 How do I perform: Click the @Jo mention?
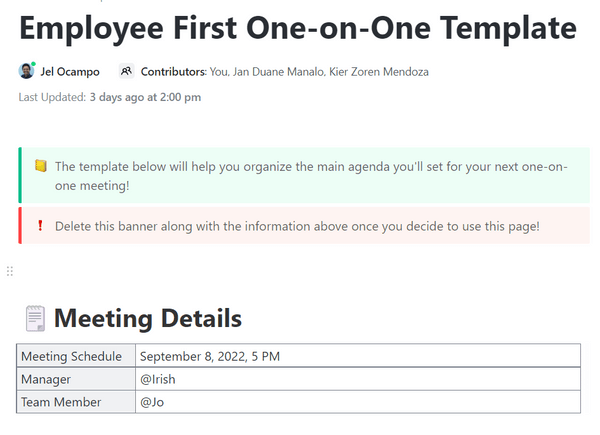coord(152,402)
